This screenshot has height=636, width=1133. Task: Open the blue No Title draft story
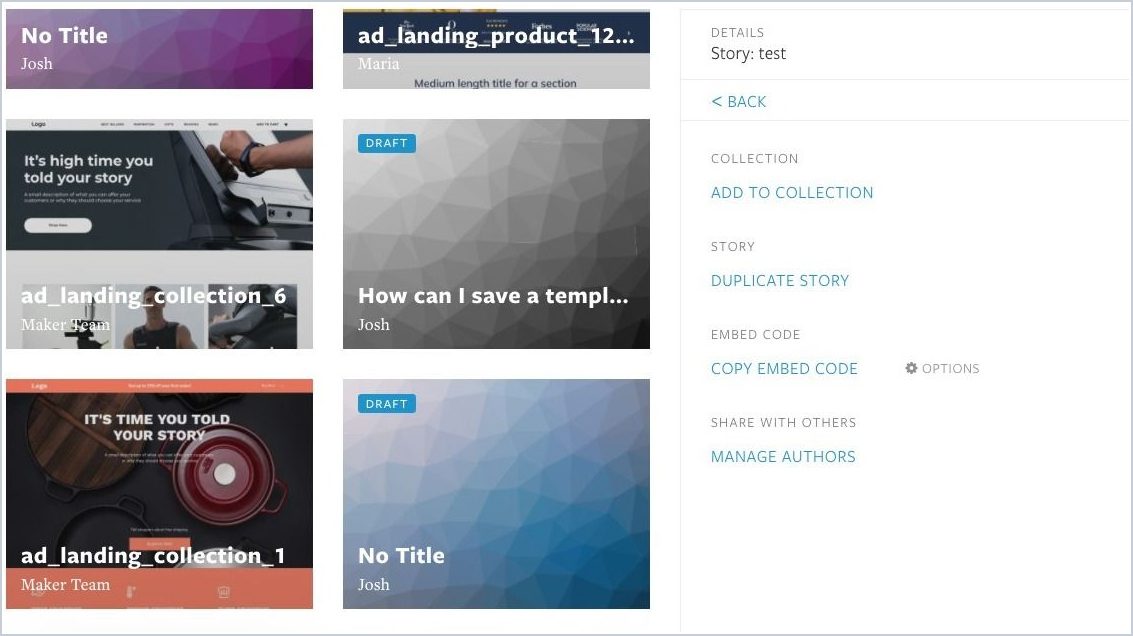point(496,494)
